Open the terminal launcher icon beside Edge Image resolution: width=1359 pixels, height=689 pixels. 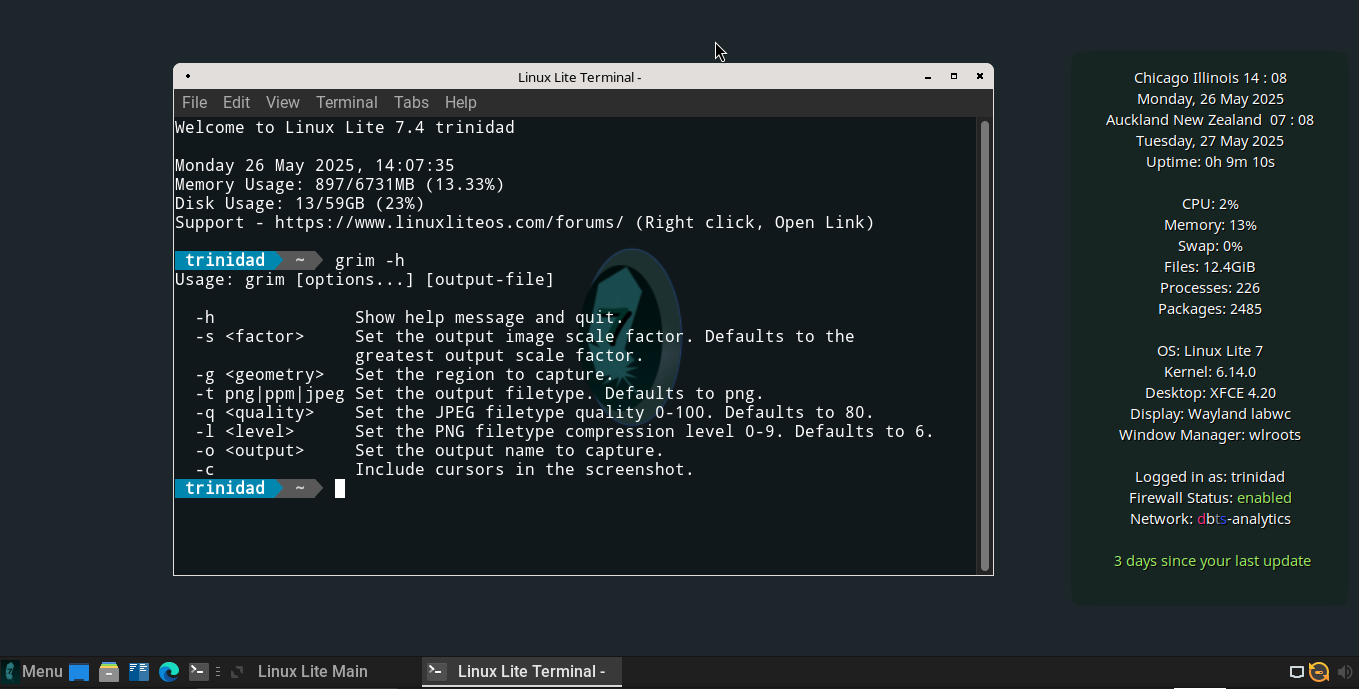199,672
